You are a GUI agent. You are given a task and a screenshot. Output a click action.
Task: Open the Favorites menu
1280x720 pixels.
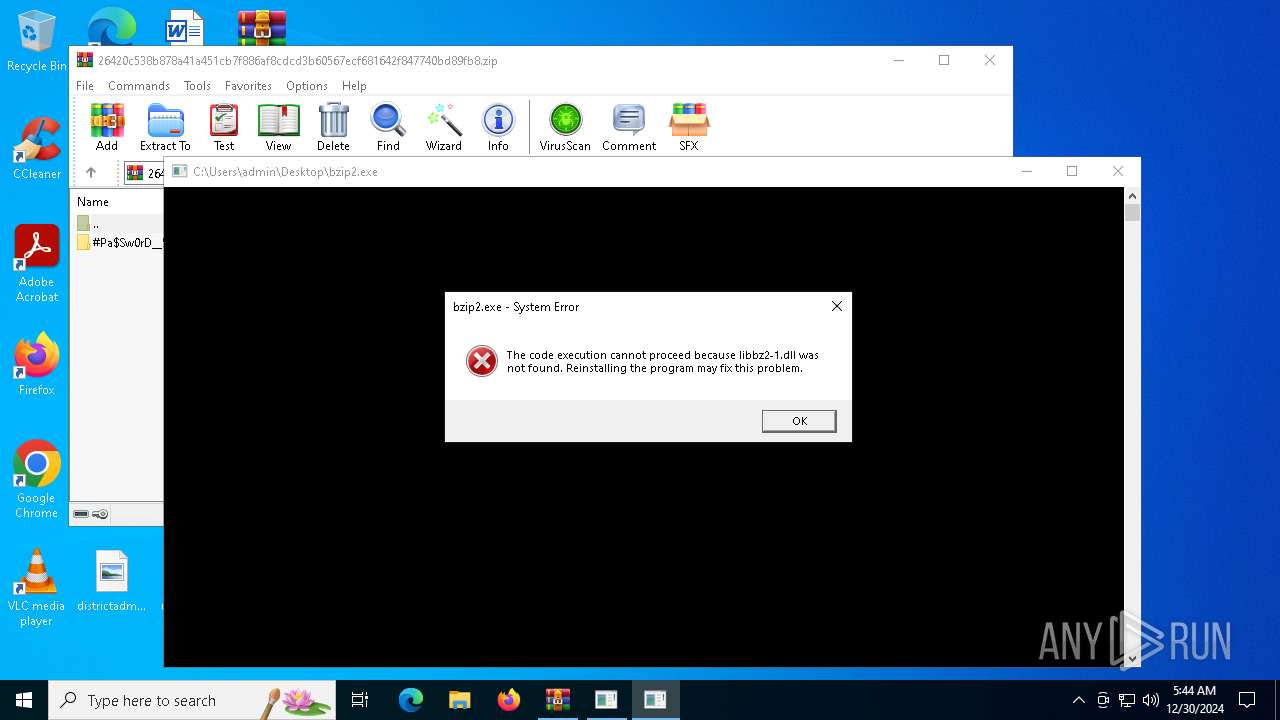pos(248,86)
